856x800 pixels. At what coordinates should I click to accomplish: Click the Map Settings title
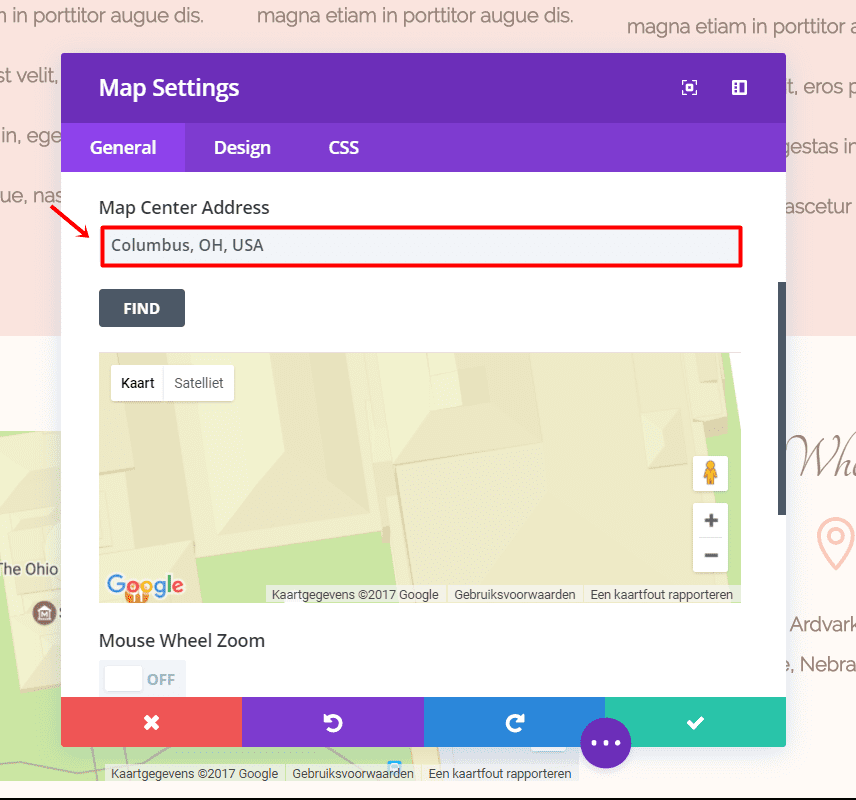169,88
